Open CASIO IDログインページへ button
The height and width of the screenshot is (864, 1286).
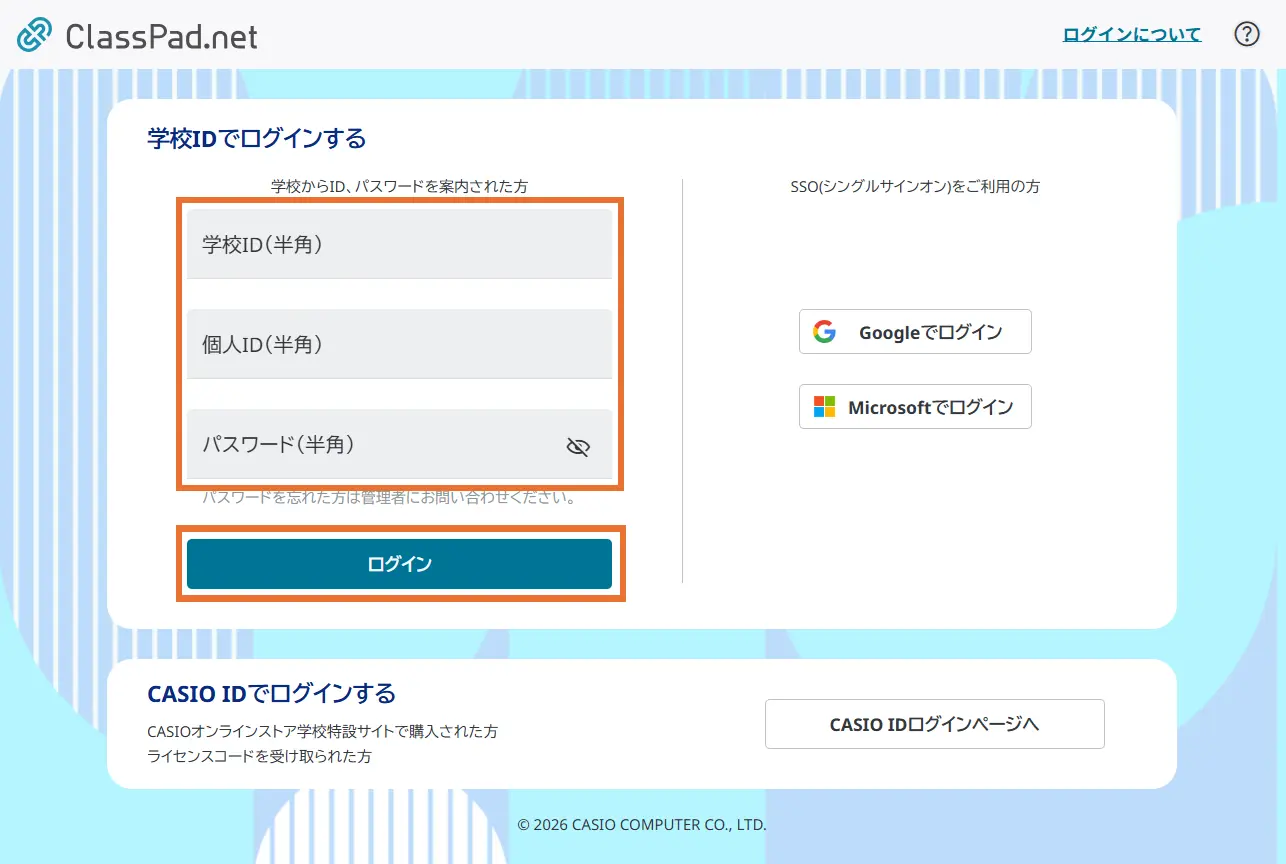point(935,724)
